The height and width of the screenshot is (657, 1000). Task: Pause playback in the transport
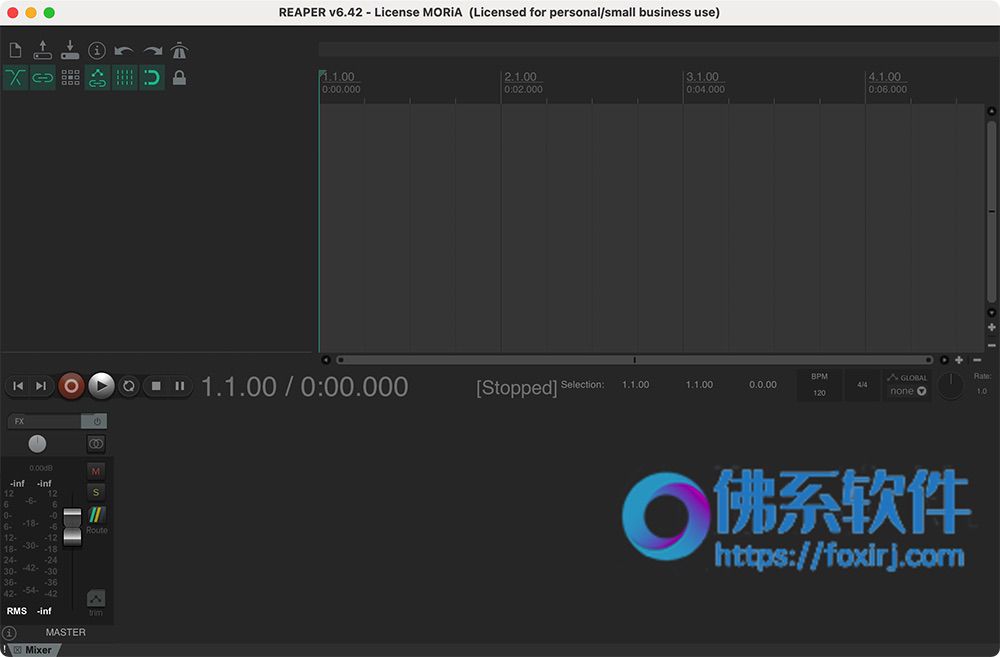pyautogui.click(x=179, y=386)
